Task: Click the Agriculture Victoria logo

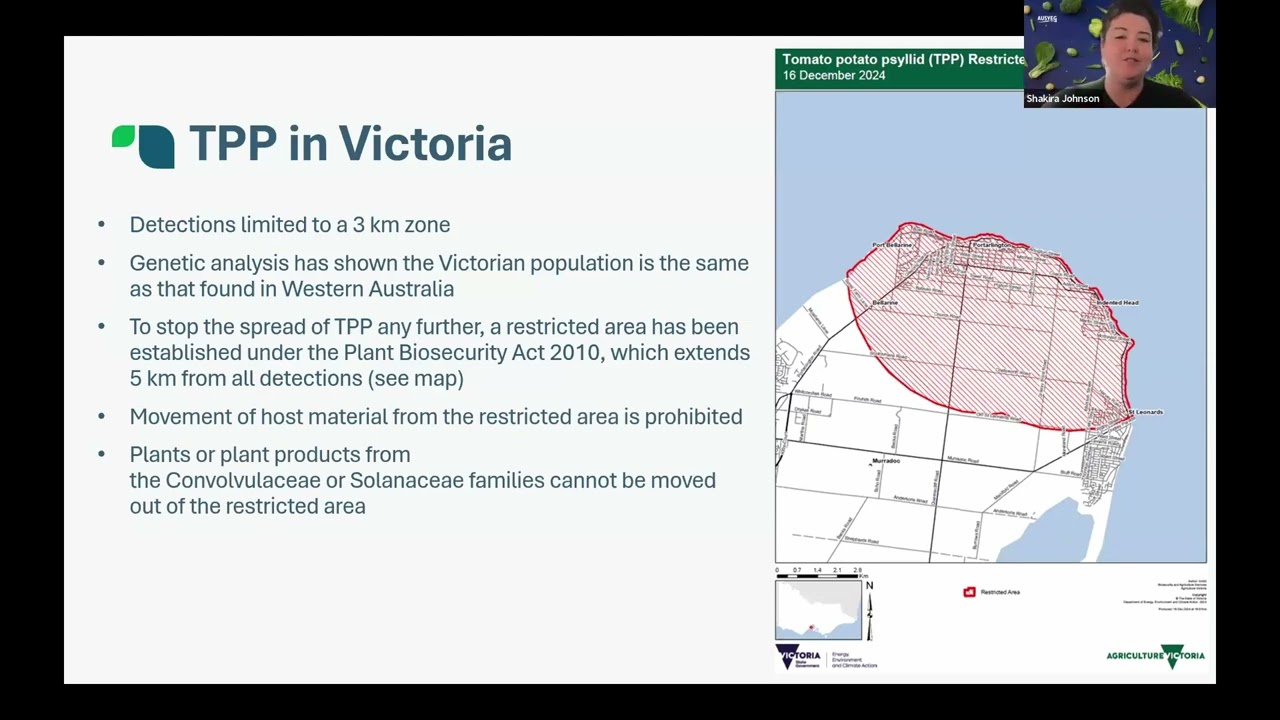Action: pyautogui.click(x=1156, y=656)
